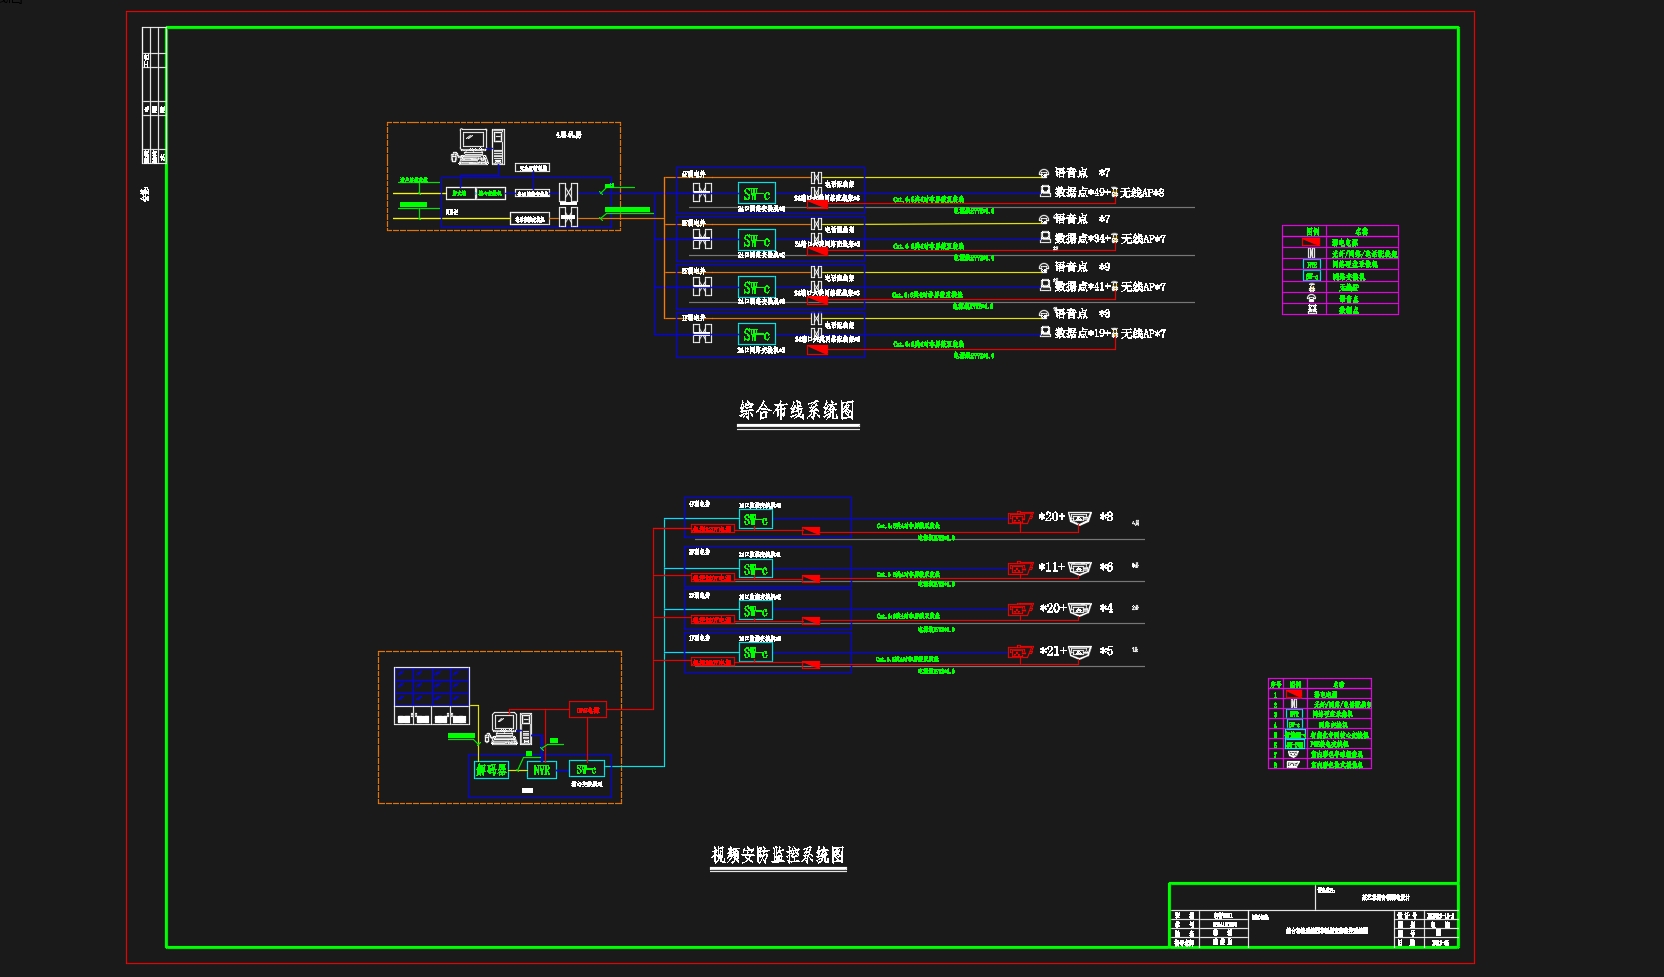Click the 语音点 *9 label

[1082, 267]
